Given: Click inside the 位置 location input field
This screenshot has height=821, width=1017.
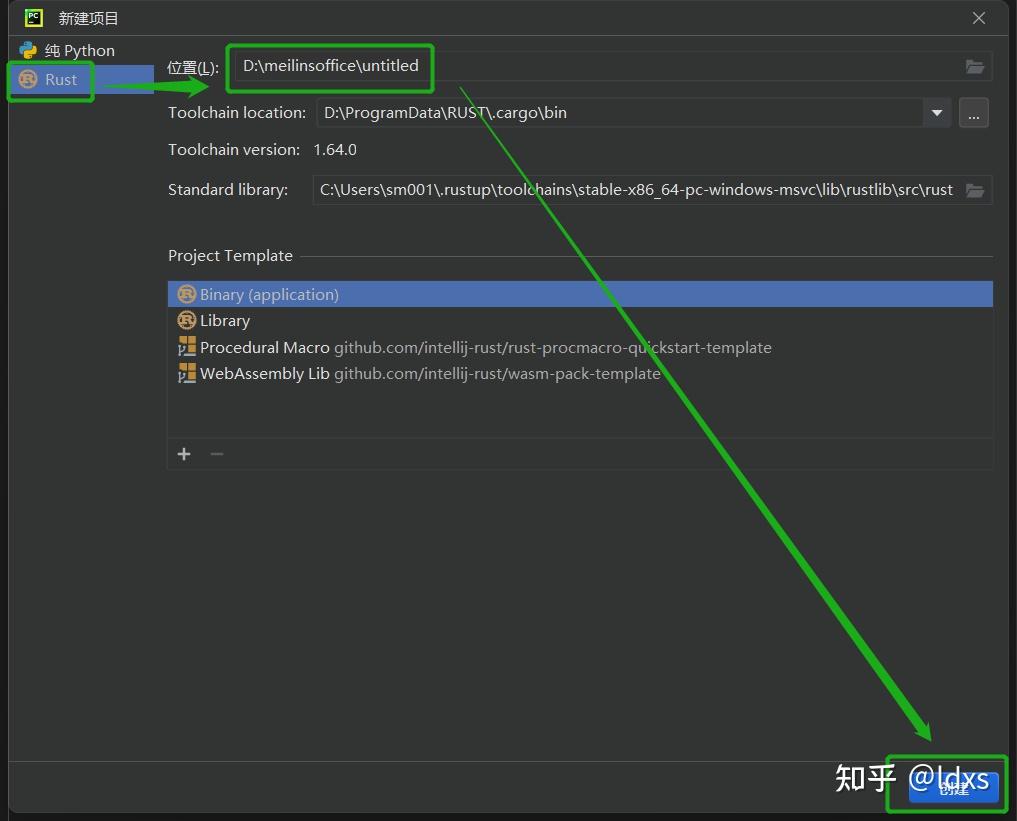Looking at the screenshot, I should pos(400,66).
